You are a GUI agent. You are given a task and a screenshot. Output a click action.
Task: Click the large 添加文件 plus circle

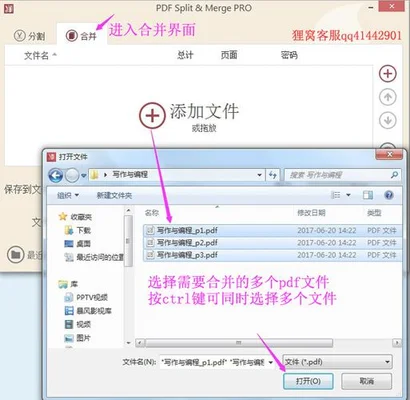pos(152,115)
